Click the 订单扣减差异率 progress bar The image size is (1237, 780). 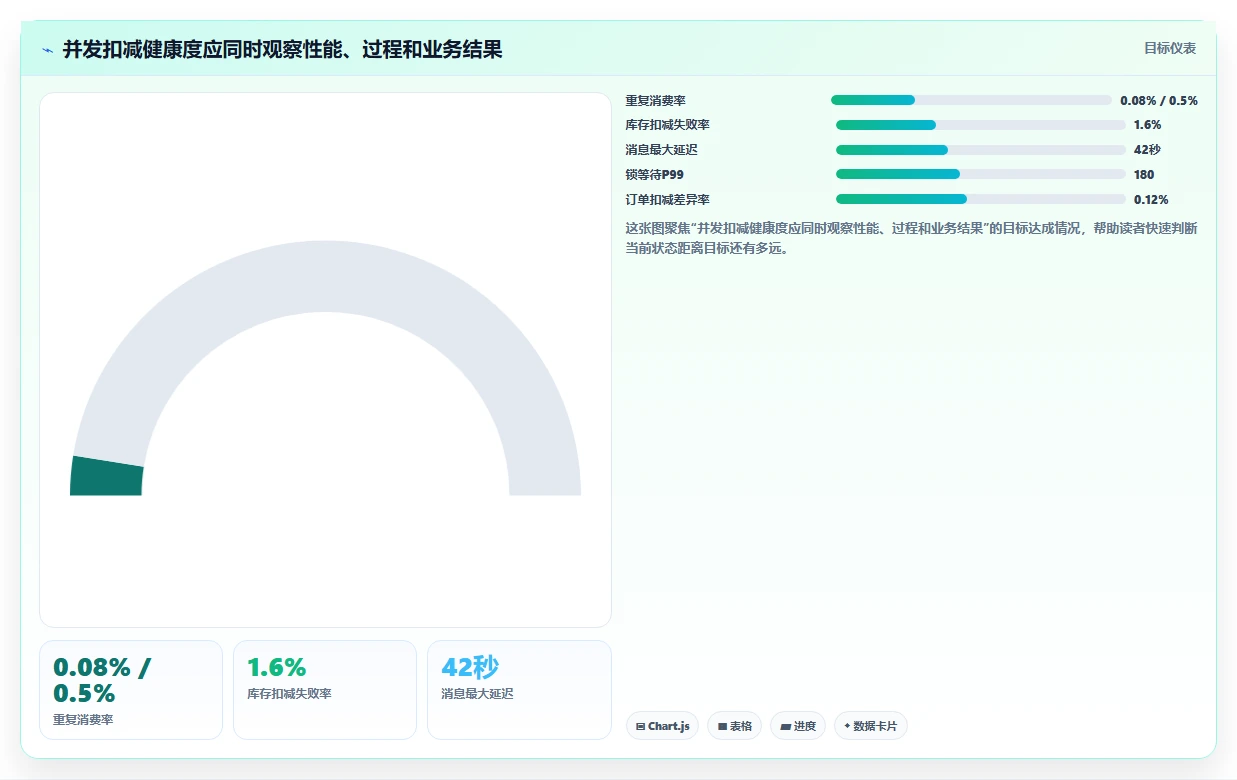tap(980, 199)
